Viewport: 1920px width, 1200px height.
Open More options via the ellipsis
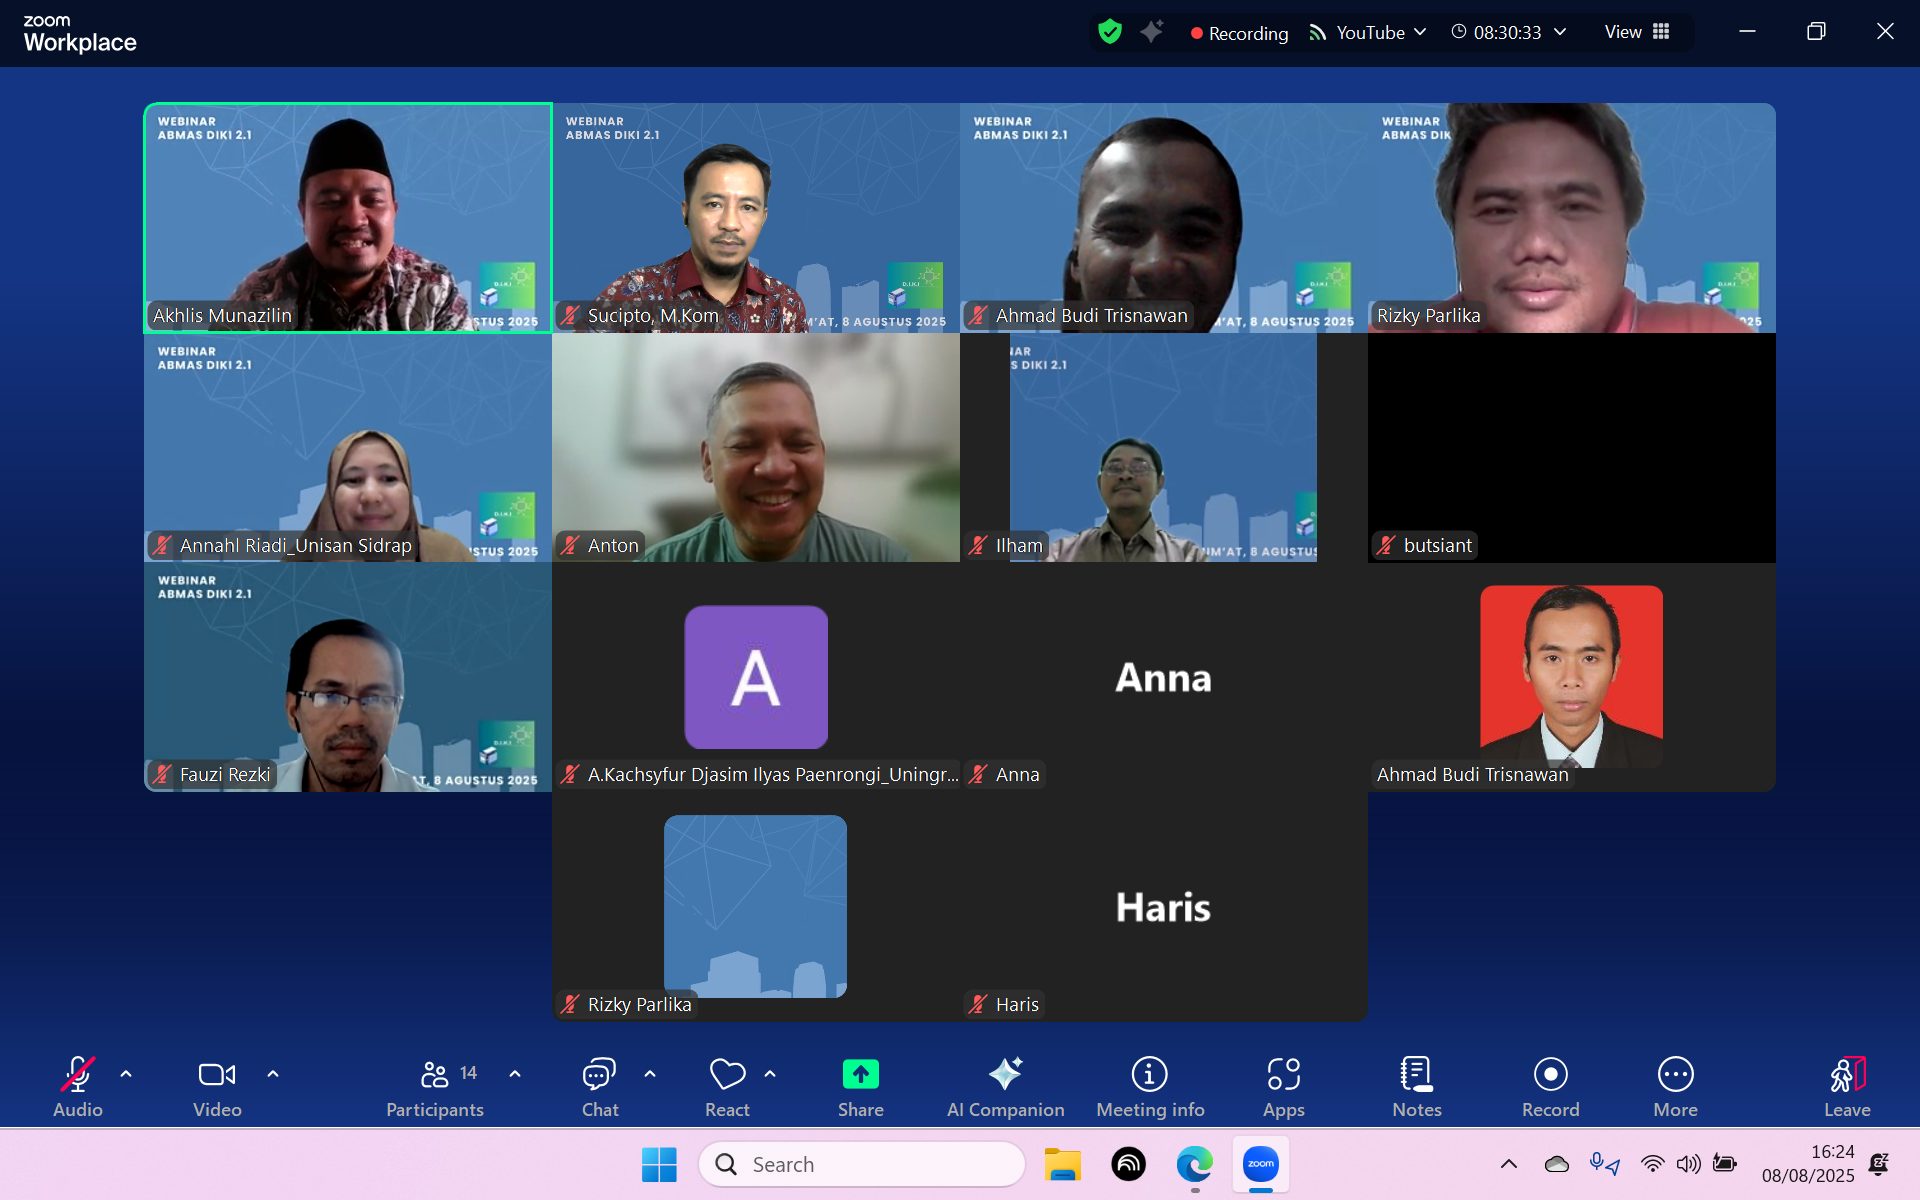(1675, 1073)
